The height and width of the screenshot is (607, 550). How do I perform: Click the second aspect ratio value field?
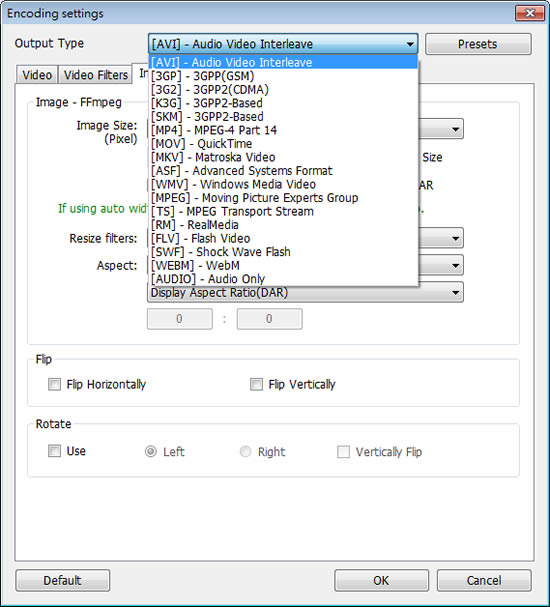(269, 319)
